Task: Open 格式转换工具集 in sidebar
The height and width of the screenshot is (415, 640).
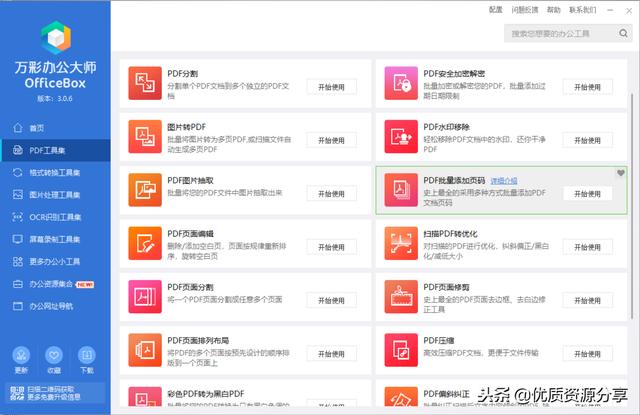Action: [x=55, y=173]
